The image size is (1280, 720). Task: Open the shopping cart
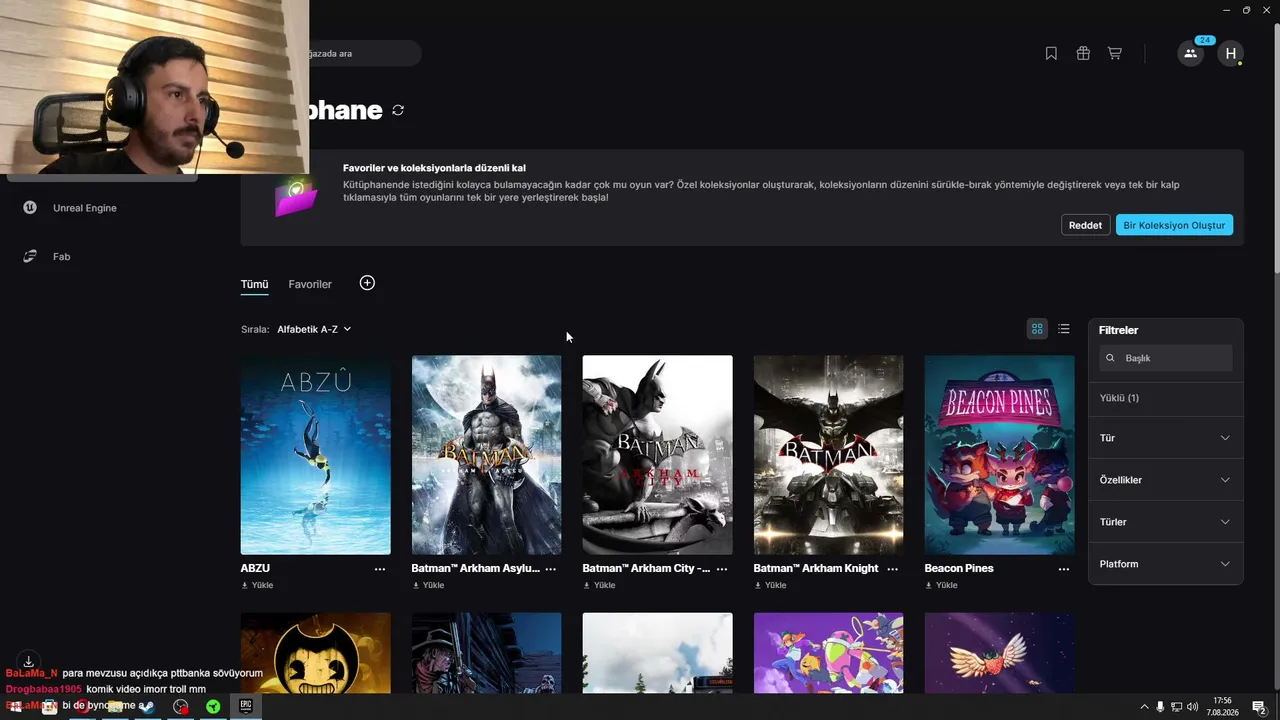(1114, 54)
